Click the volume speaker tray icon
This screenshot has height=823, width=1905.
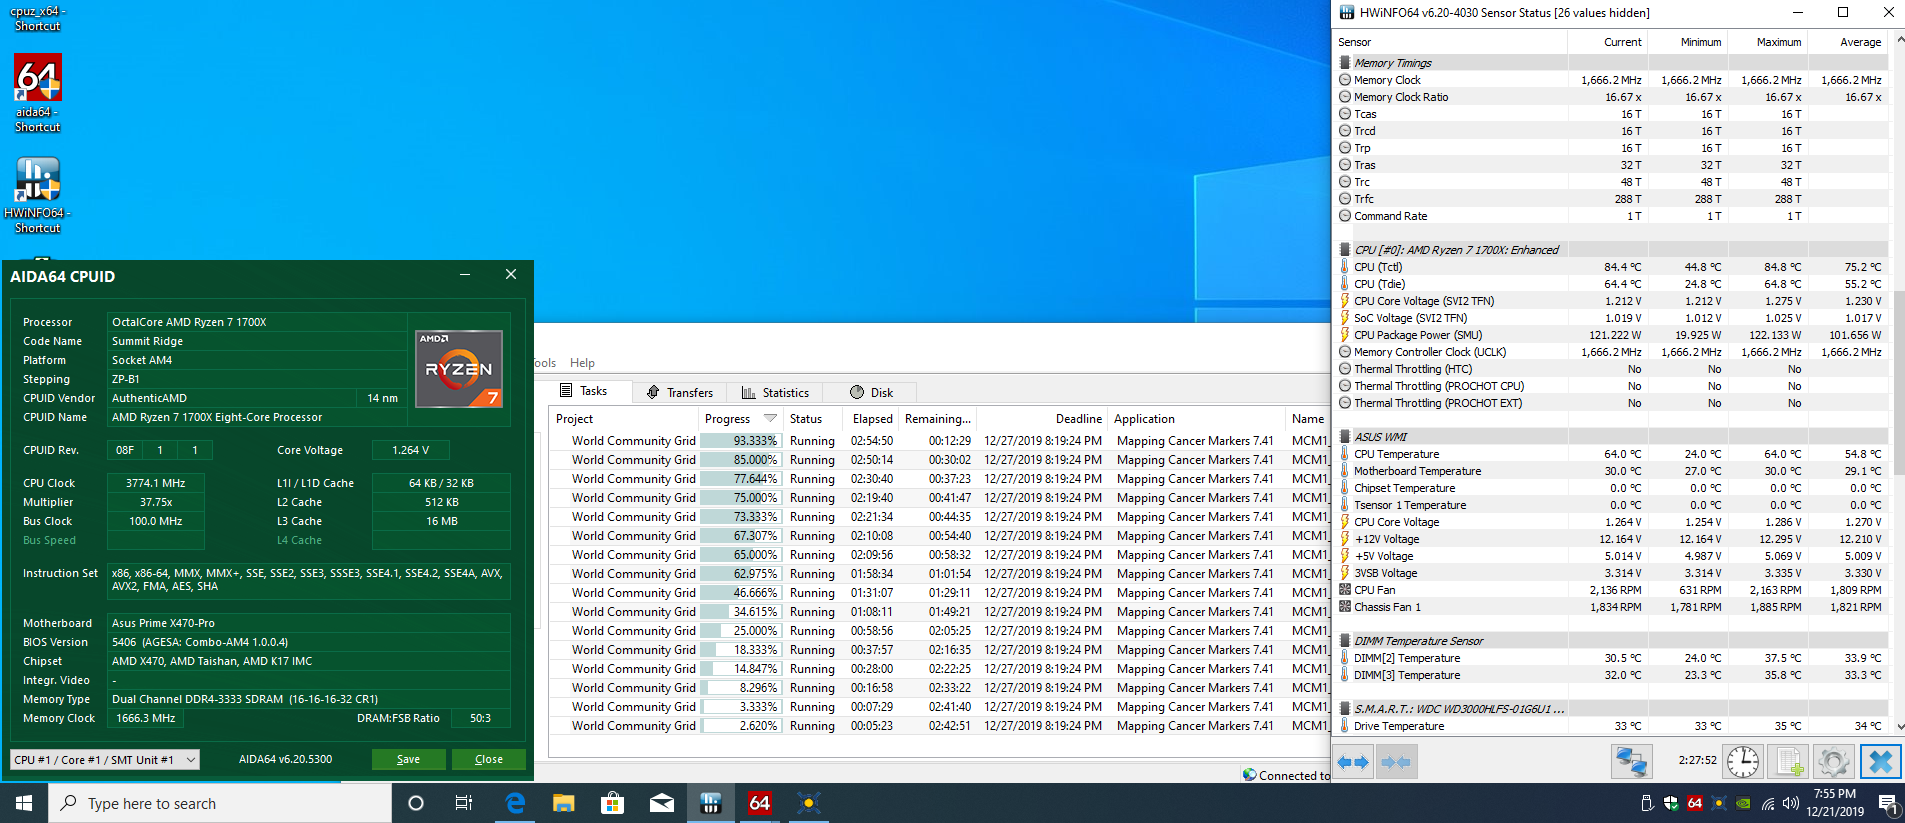1790,803
